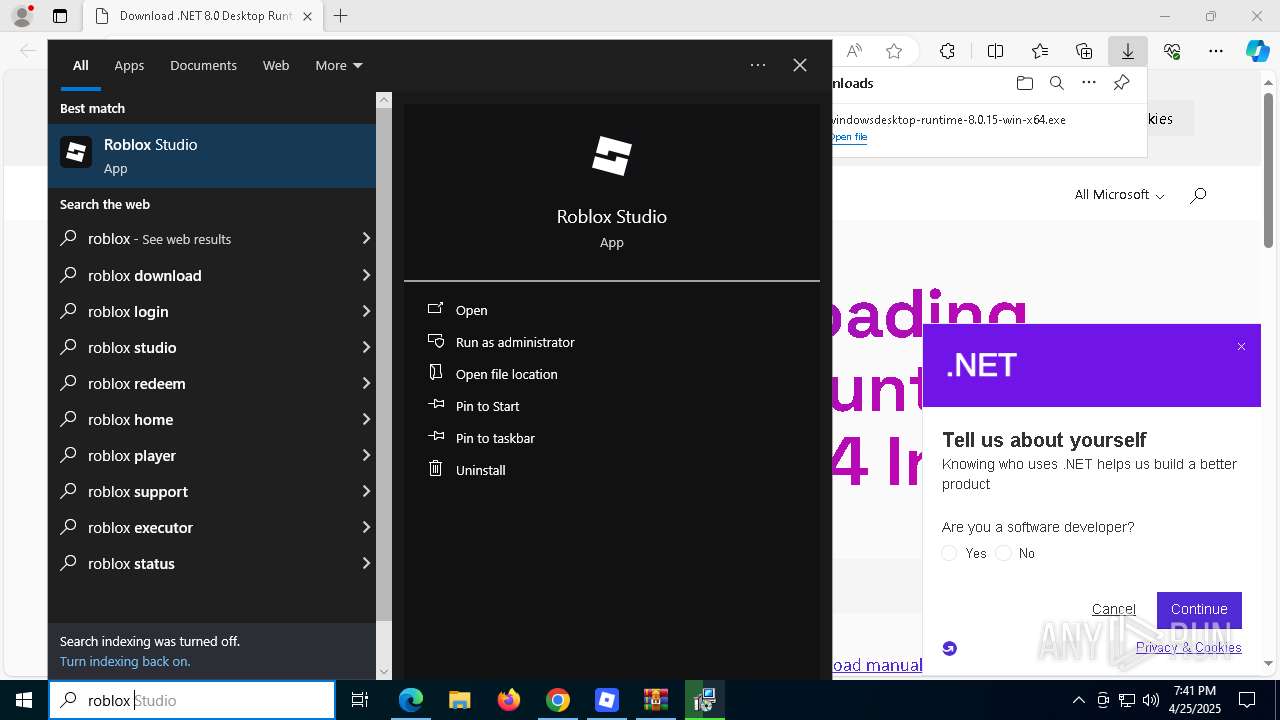
Task: Expand the 'roblox download' suggestion arrow
Action: tap(366, 275)
